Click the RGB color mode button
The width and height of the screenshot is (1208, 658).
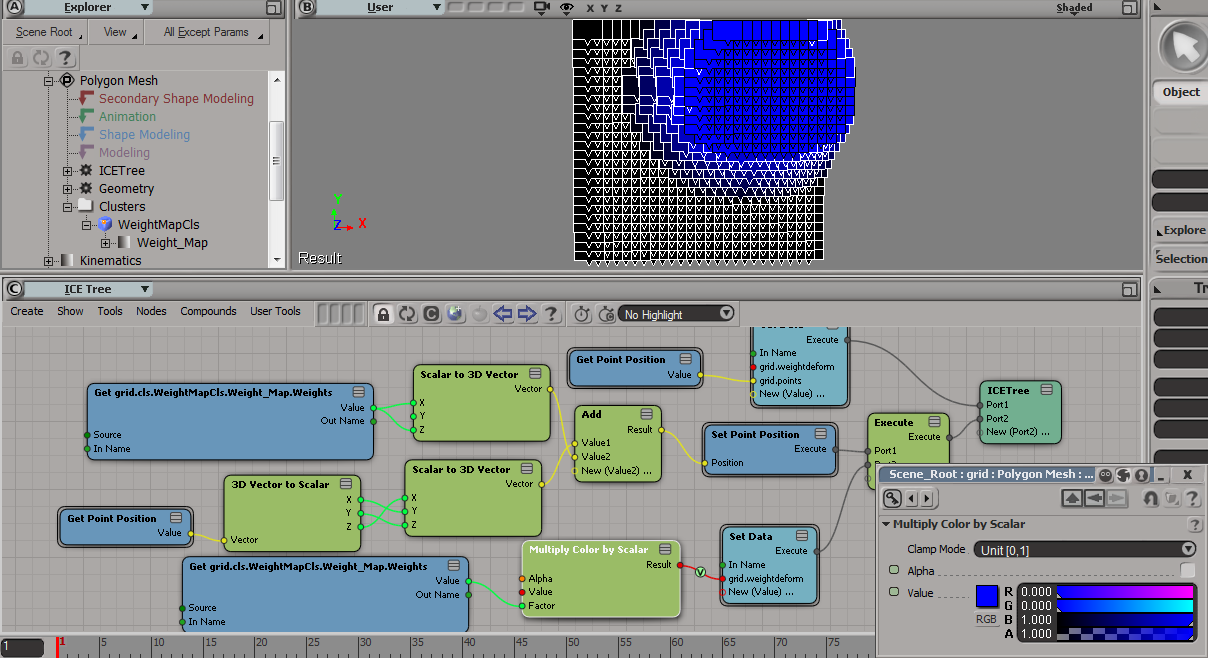(986, 619)
